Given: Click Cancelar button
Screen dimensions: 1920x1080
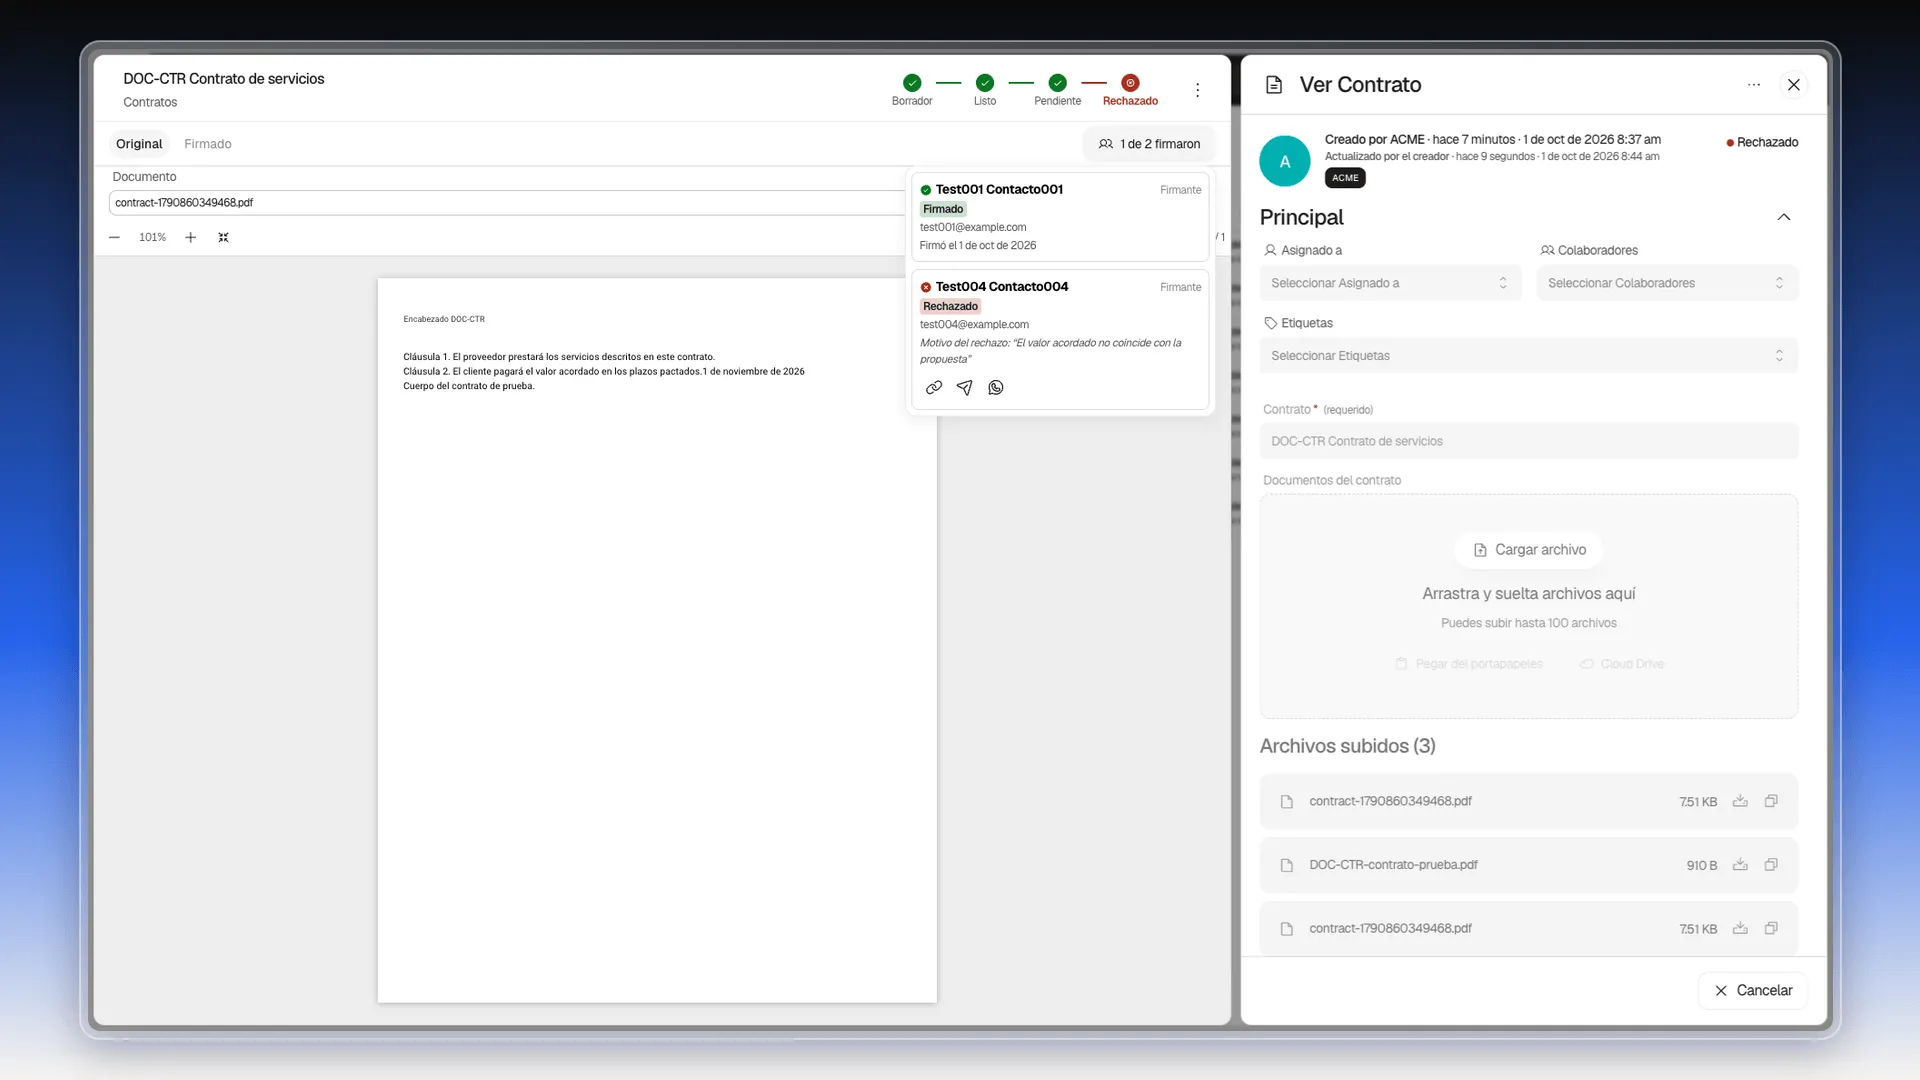Looking at the screenshot, I should point(1753,991).
